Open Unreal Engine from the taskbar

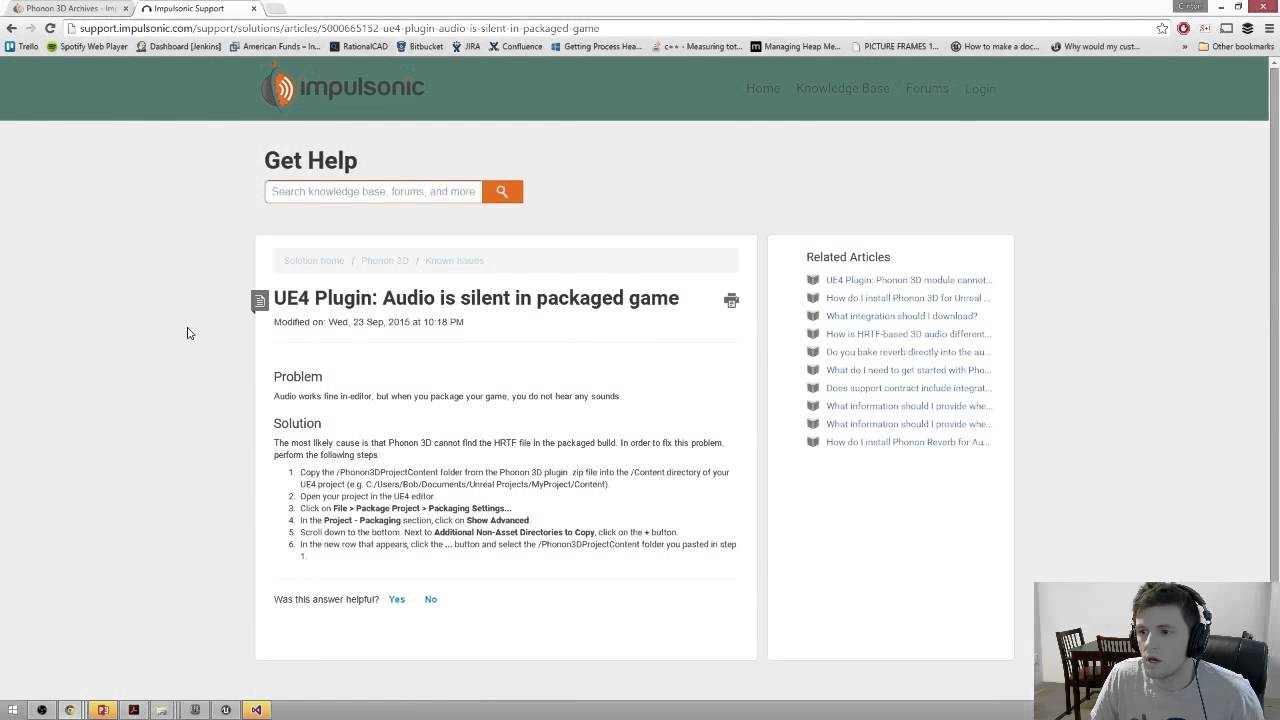226,710
